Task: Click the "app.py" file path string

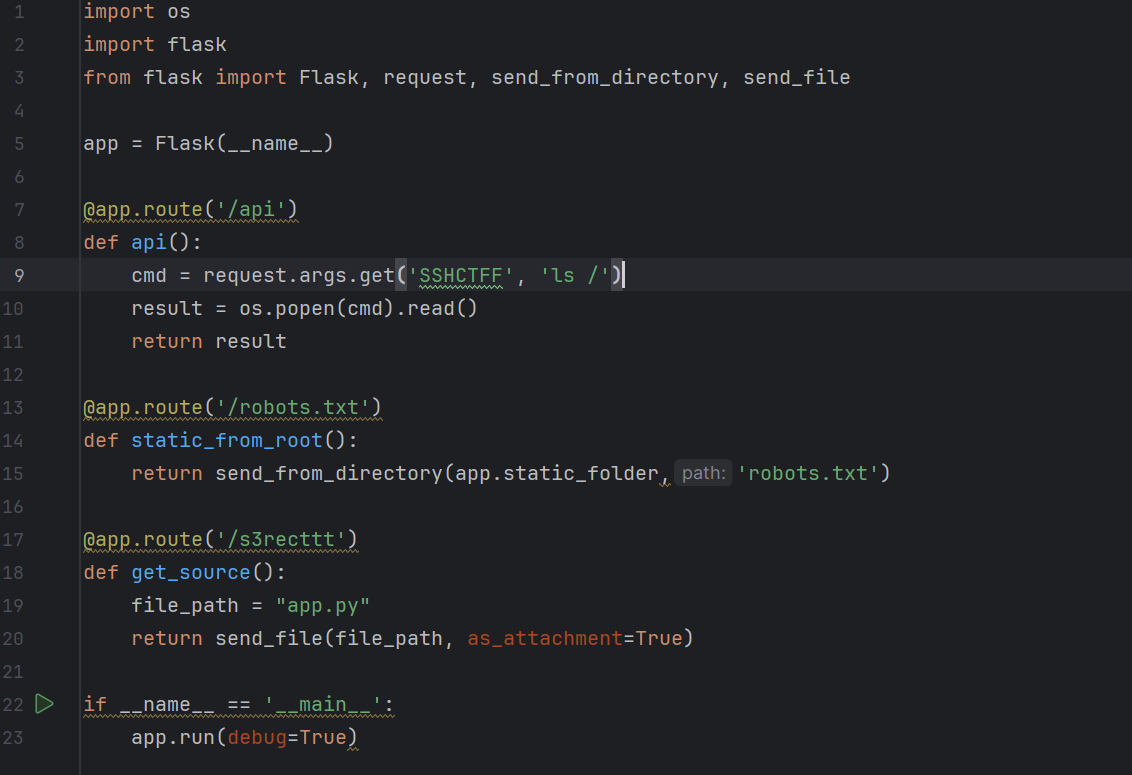Action: click(323, 605)
